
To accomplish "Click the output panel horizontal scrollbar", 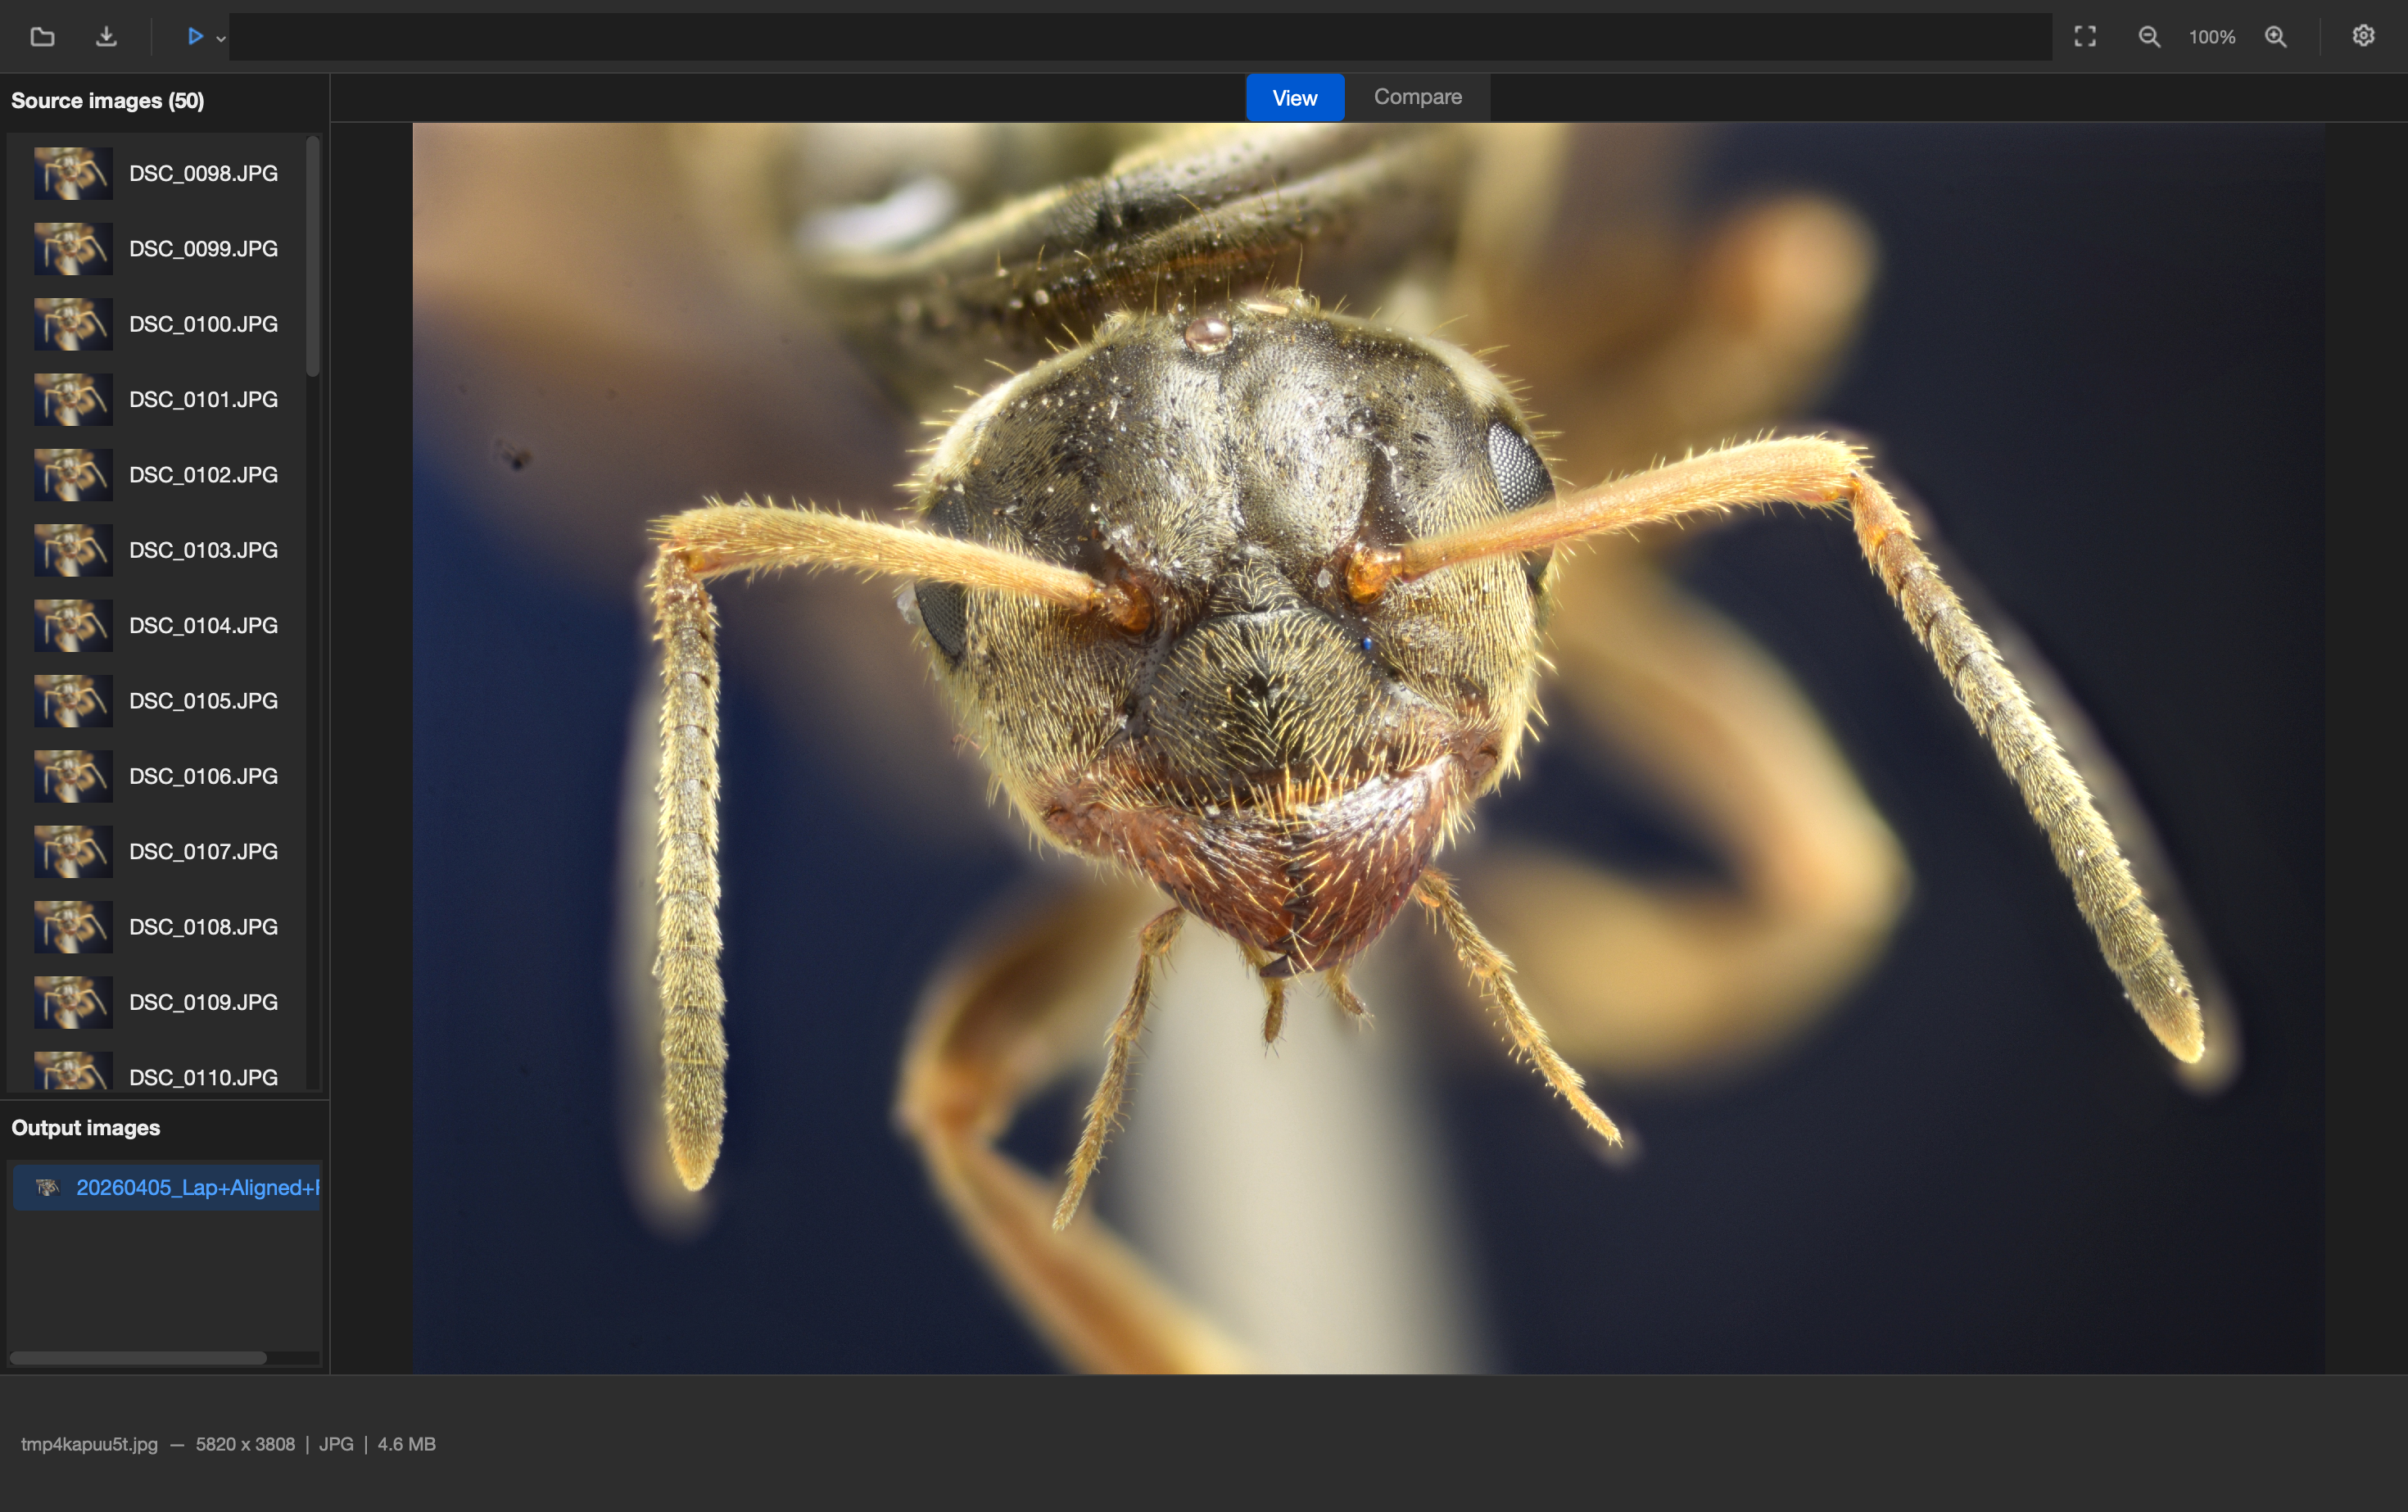I will (138, 1358).
